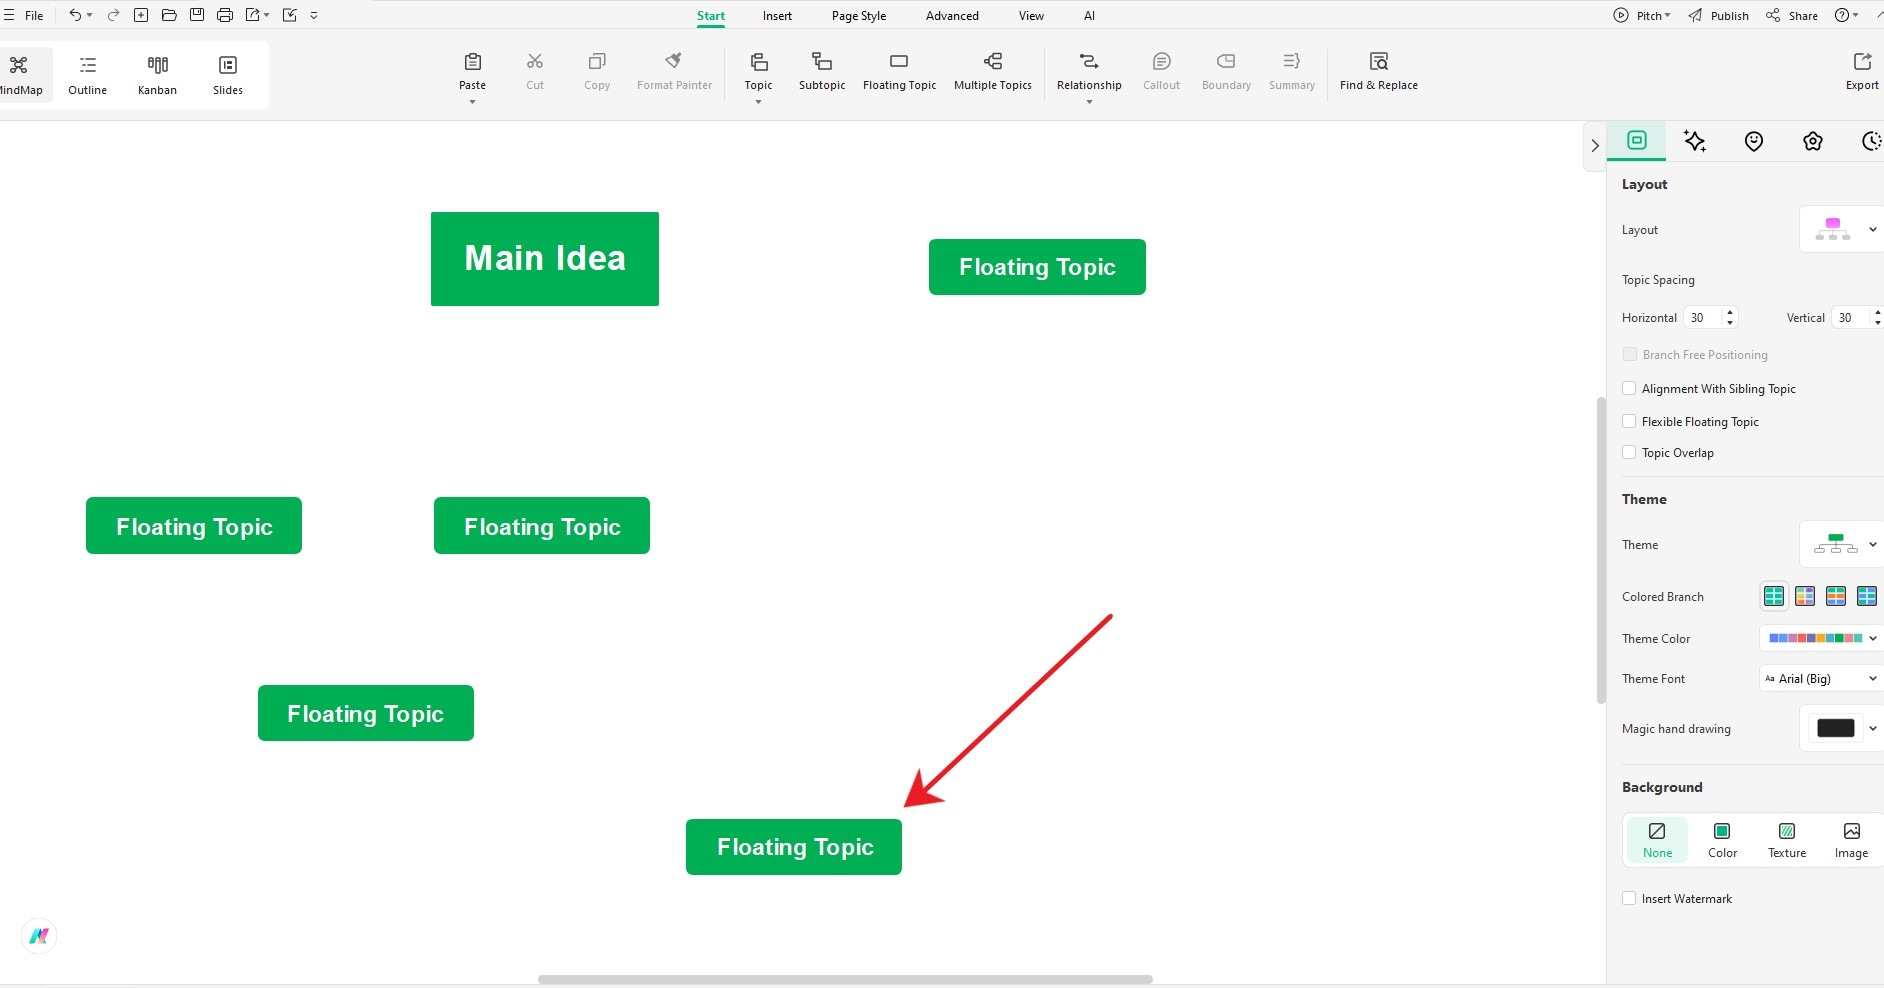Image resolution: width=1884 pixels, height=988 pixels.
Task: Open the AI ribbon tab
Action: click(1089, 16)
